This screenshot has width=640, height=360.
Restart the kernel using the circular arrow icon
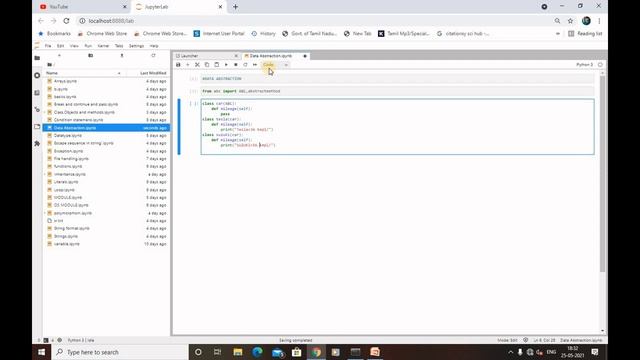245,65
